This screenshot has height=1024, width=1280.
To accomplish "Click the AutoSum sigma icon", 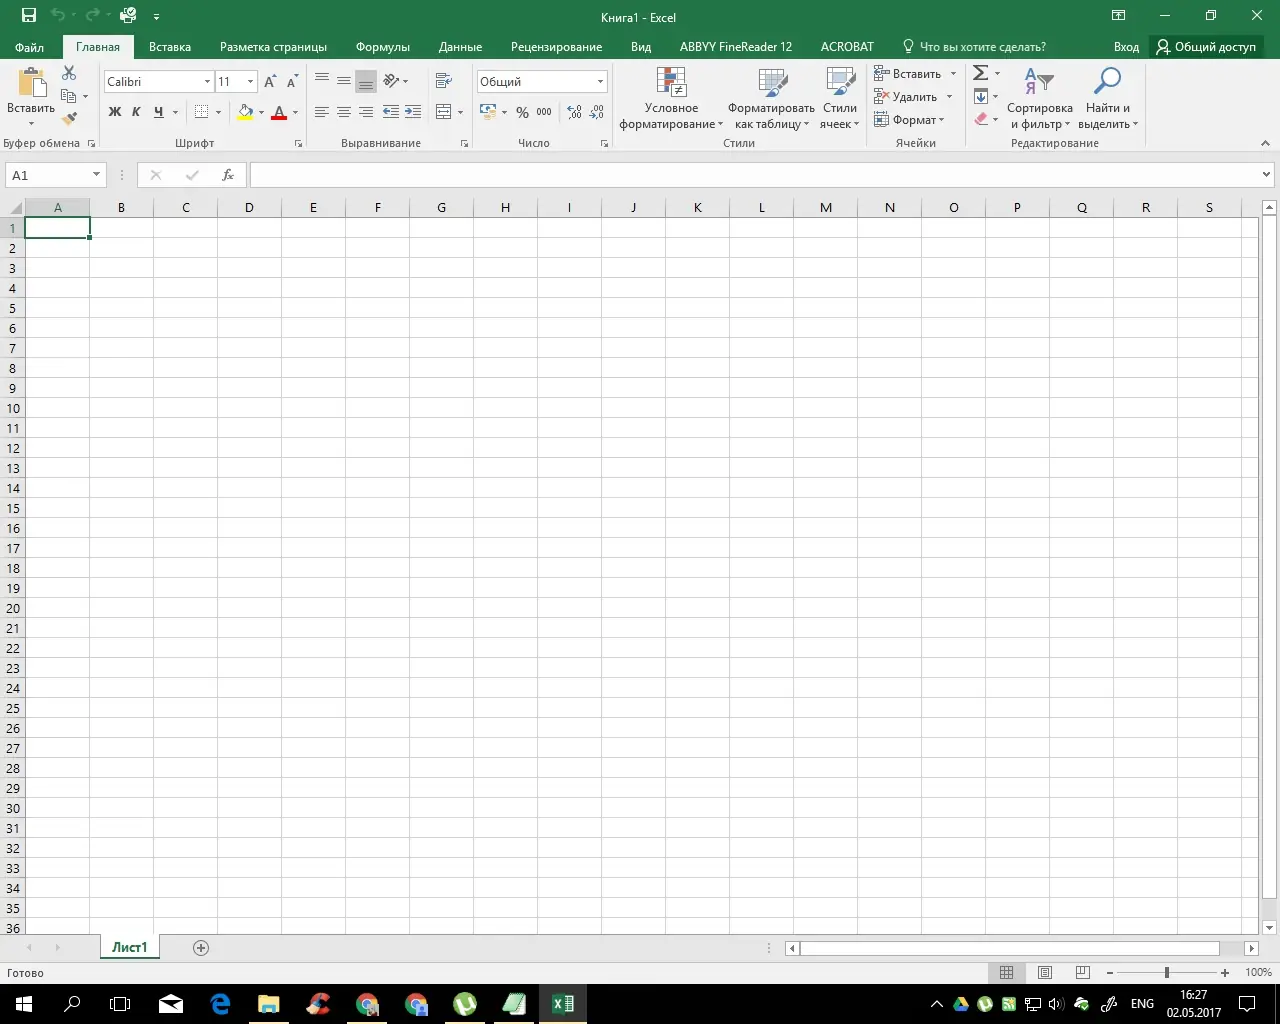I will pos(981,73).
